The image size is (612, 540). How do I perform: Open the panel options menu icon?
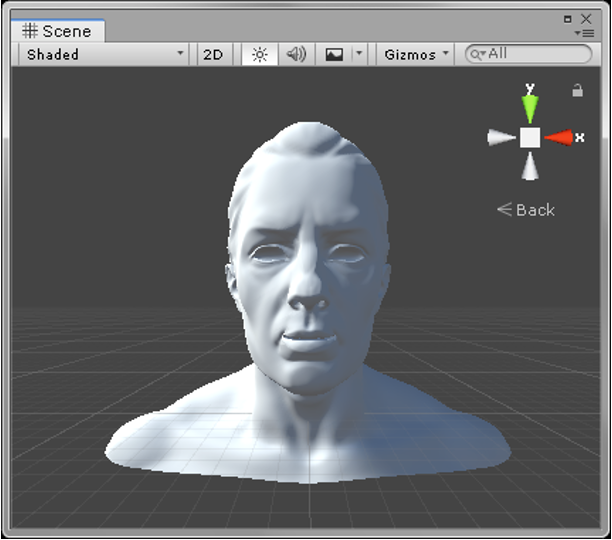pos(584,34)
